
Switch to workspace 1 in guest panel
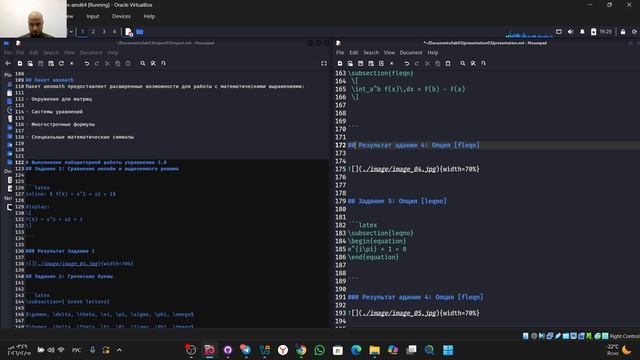pos(83,31)
